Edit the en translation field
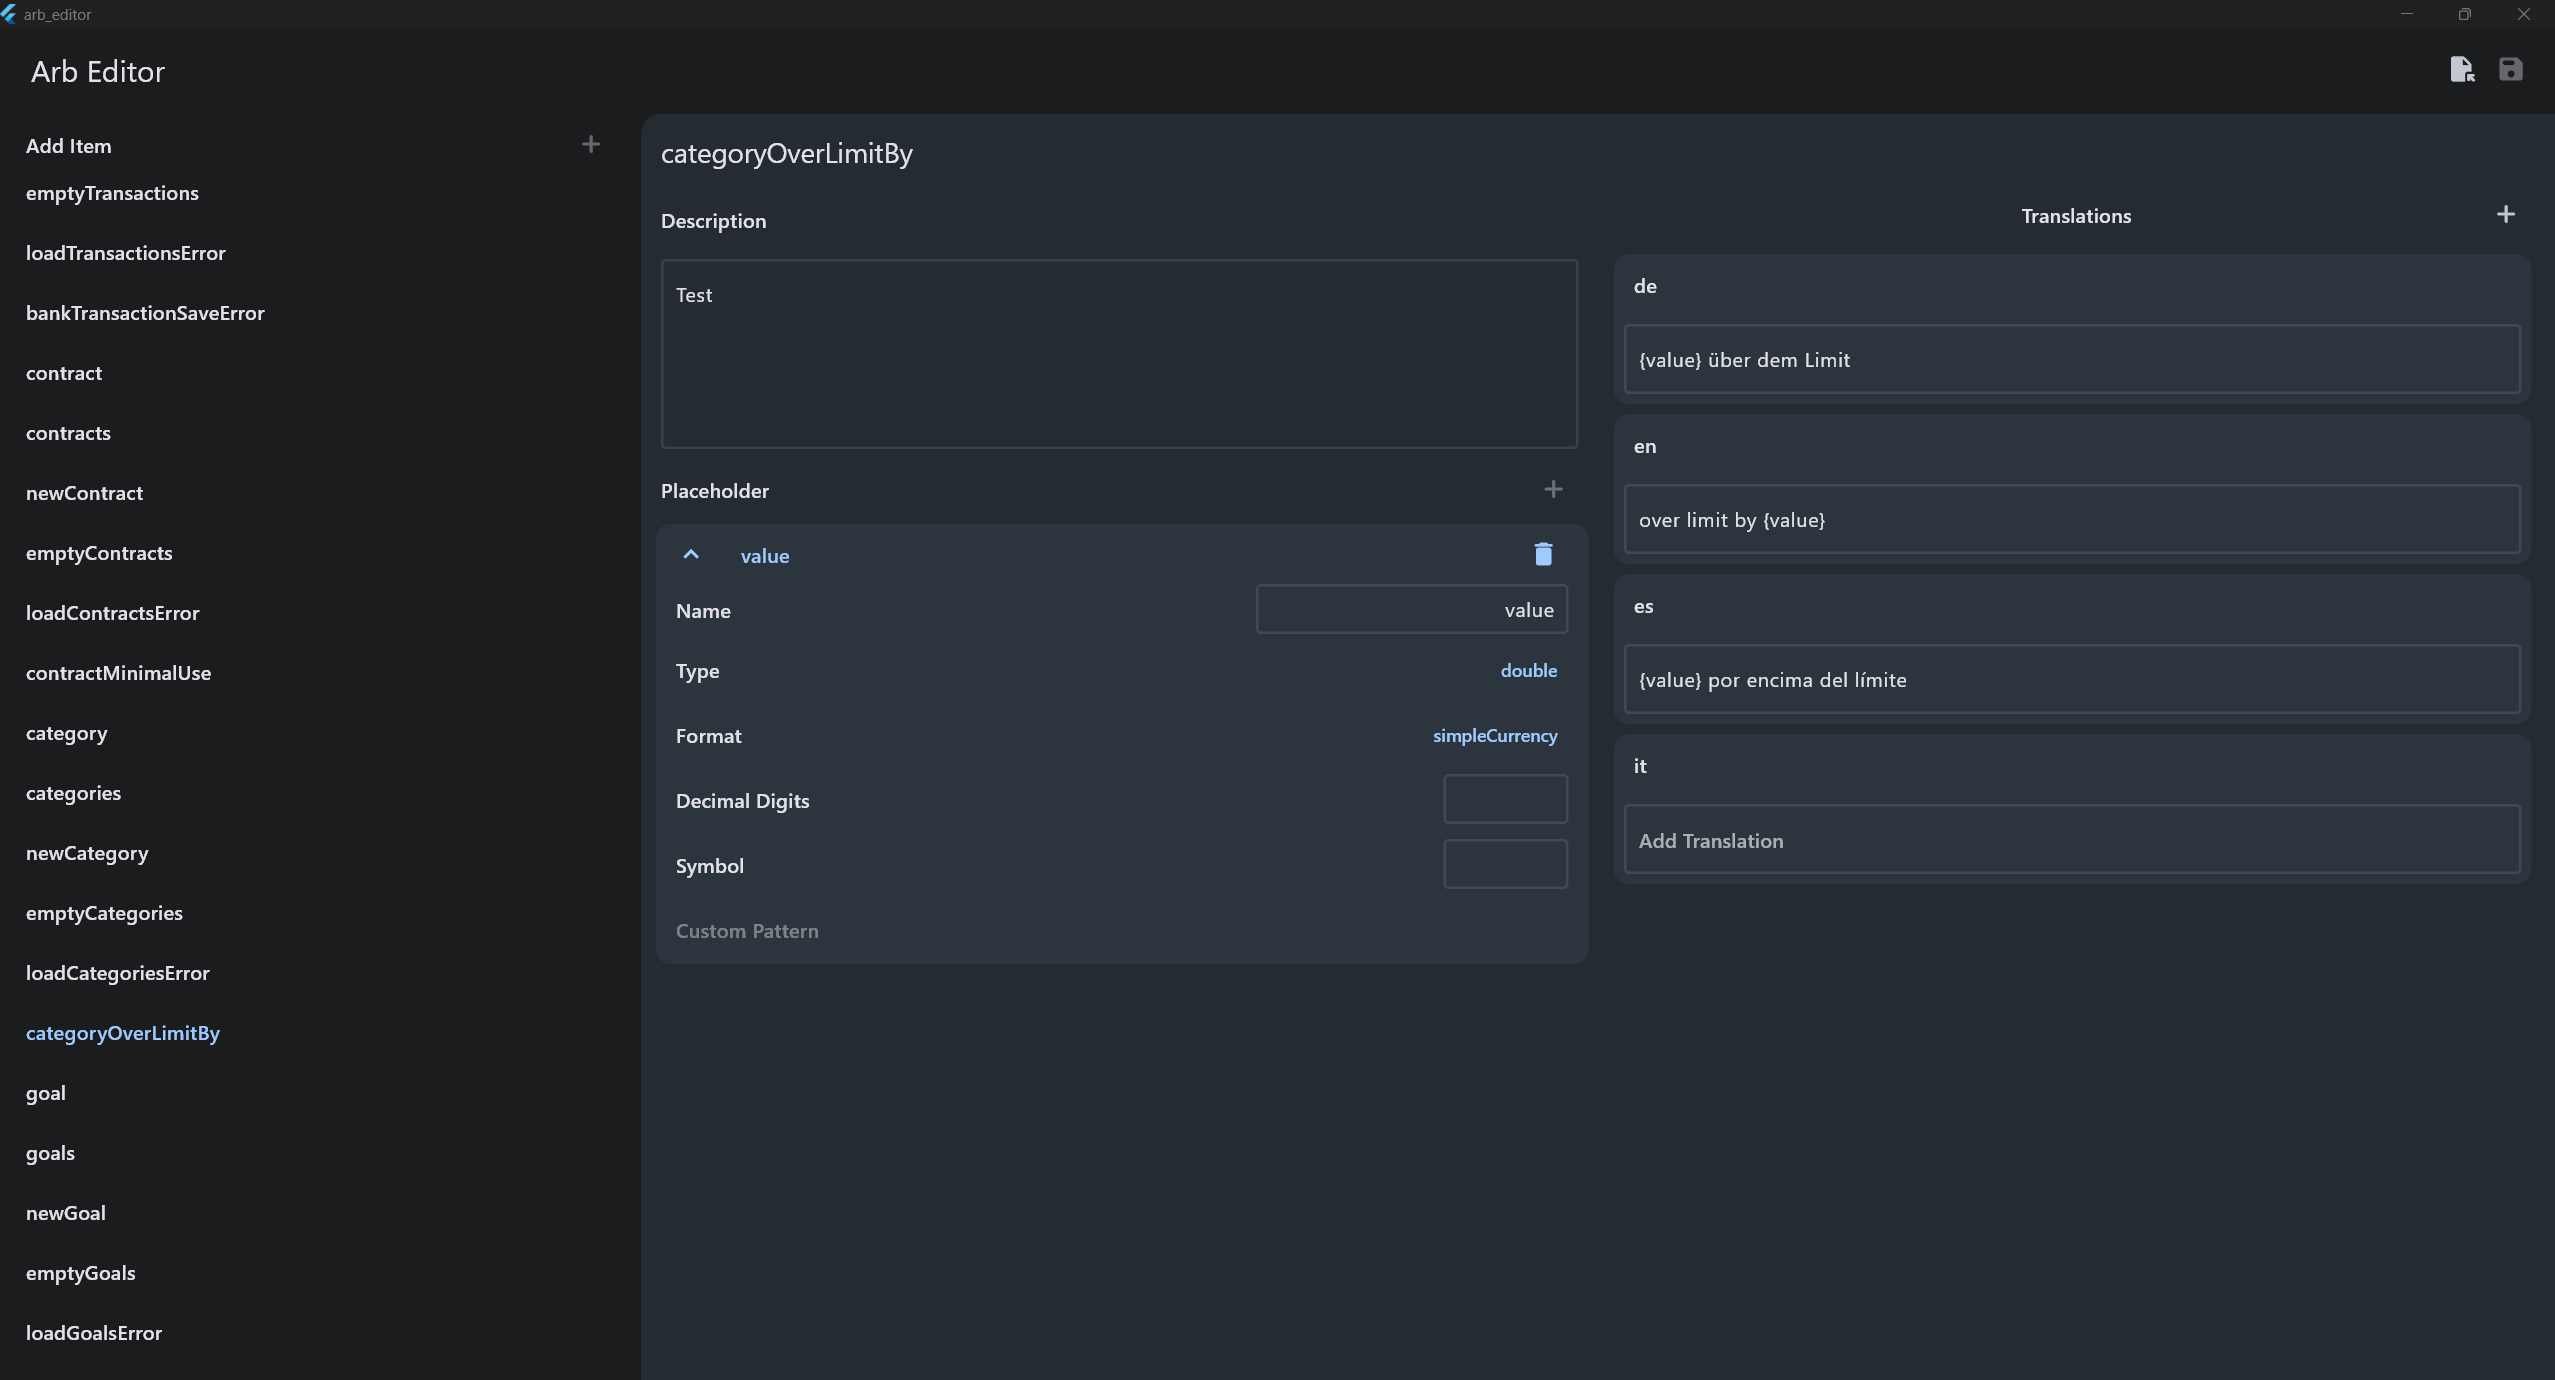Screen dimensions: 2555x1380 pyautogui.click(x=2072, y=520)
